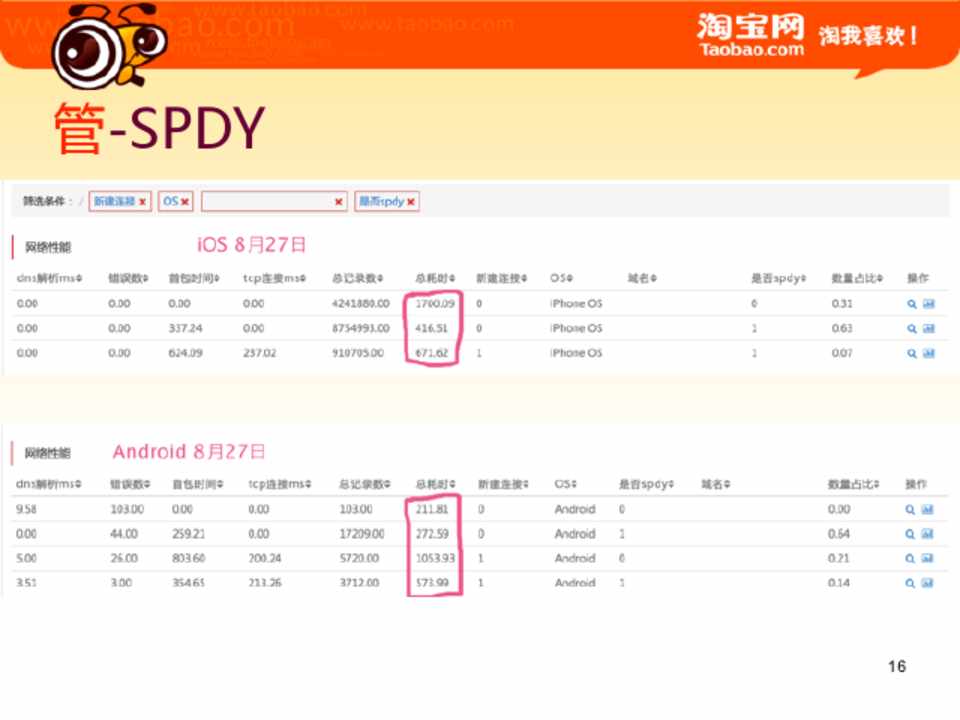Open the chart icon for the first Android row

928,509
